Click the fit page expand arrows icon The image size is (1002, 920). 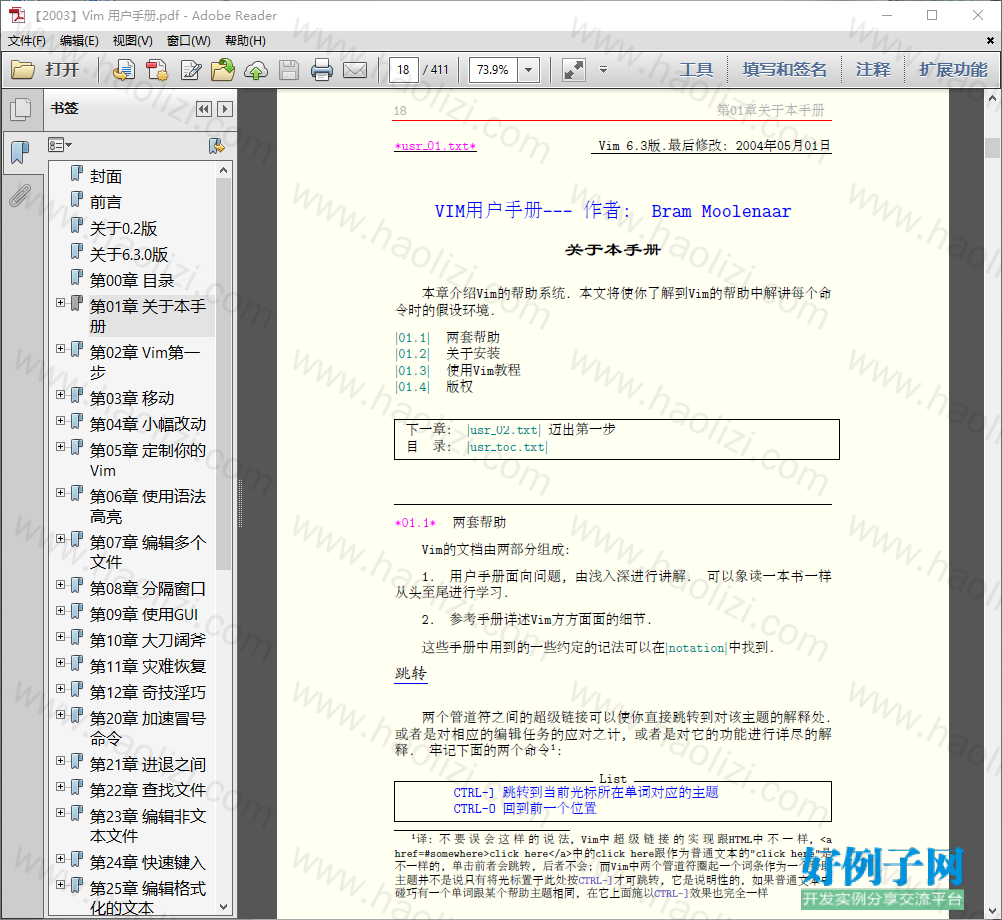(x=573, y=70)
